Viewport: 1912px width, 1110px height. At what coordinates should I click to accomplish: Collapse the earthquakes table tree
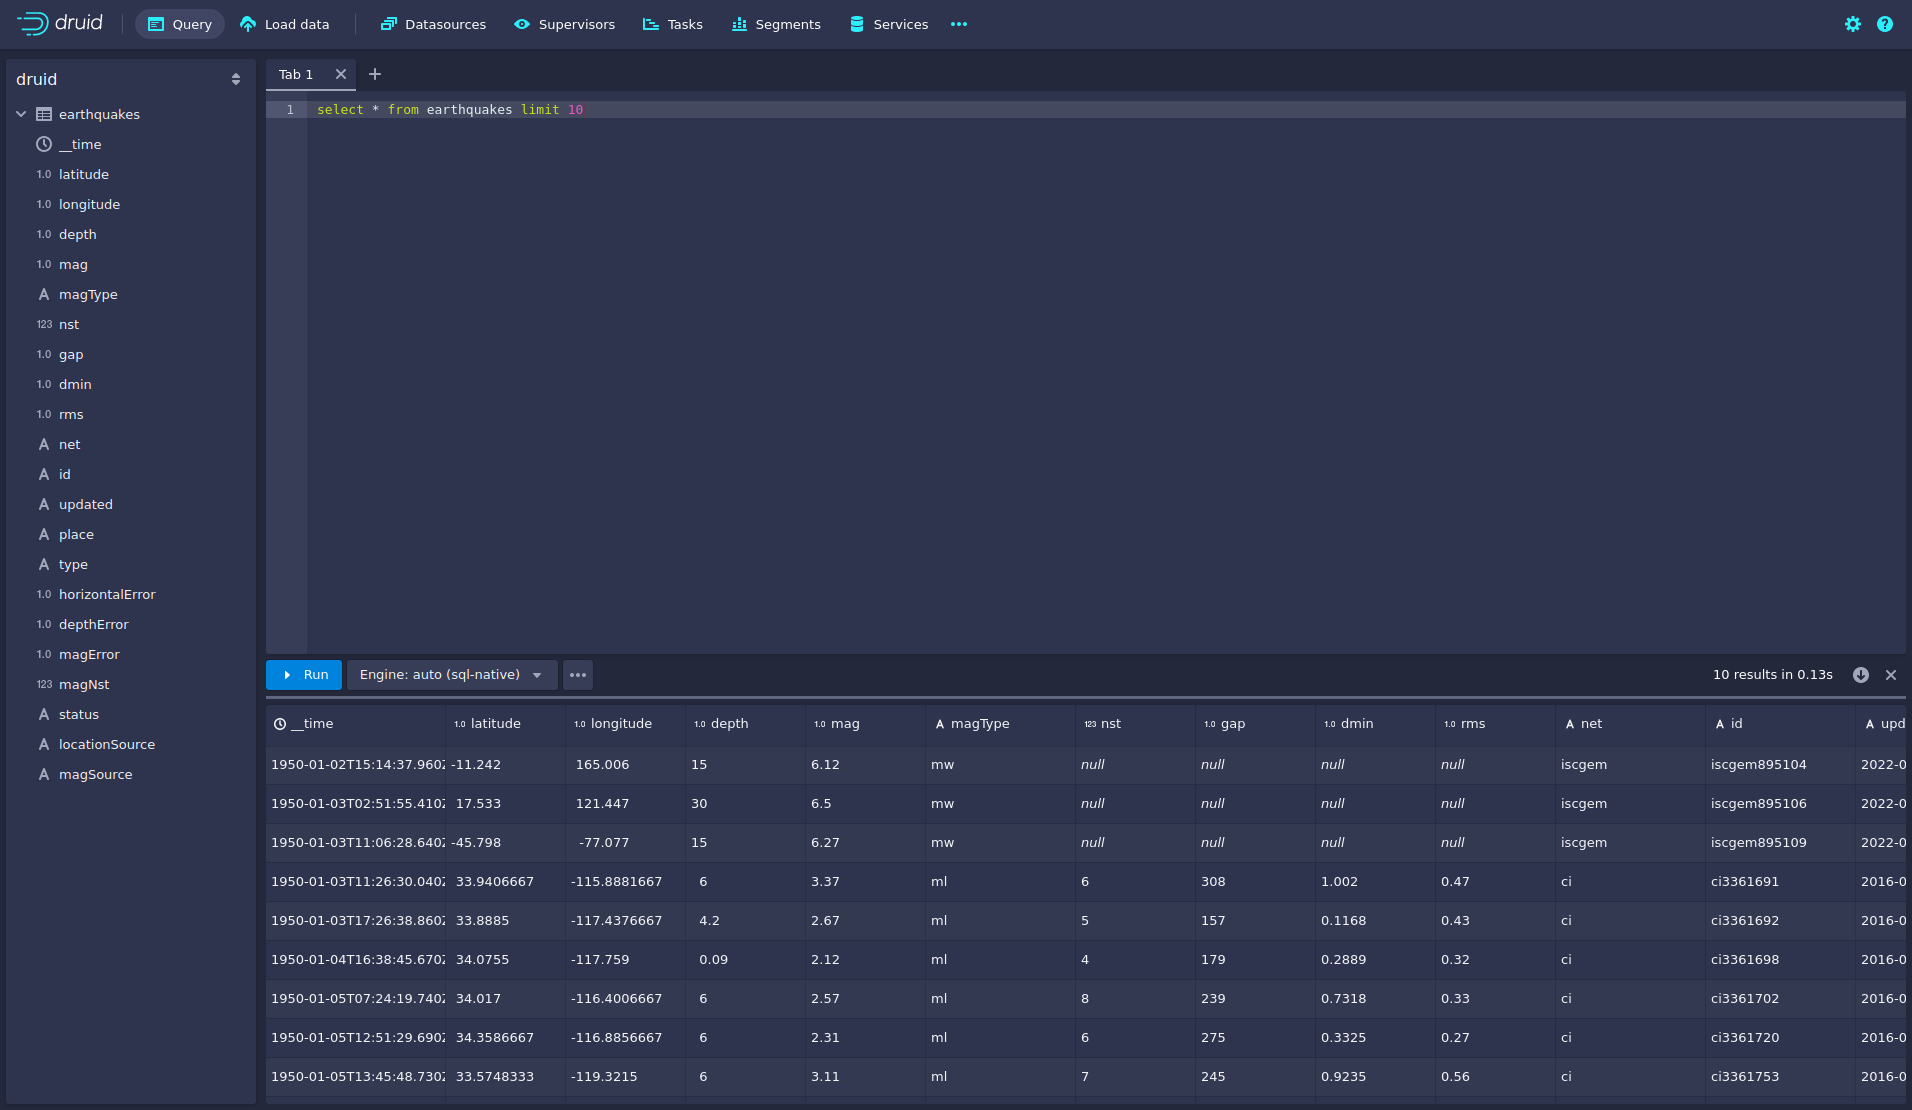point(21,114)
